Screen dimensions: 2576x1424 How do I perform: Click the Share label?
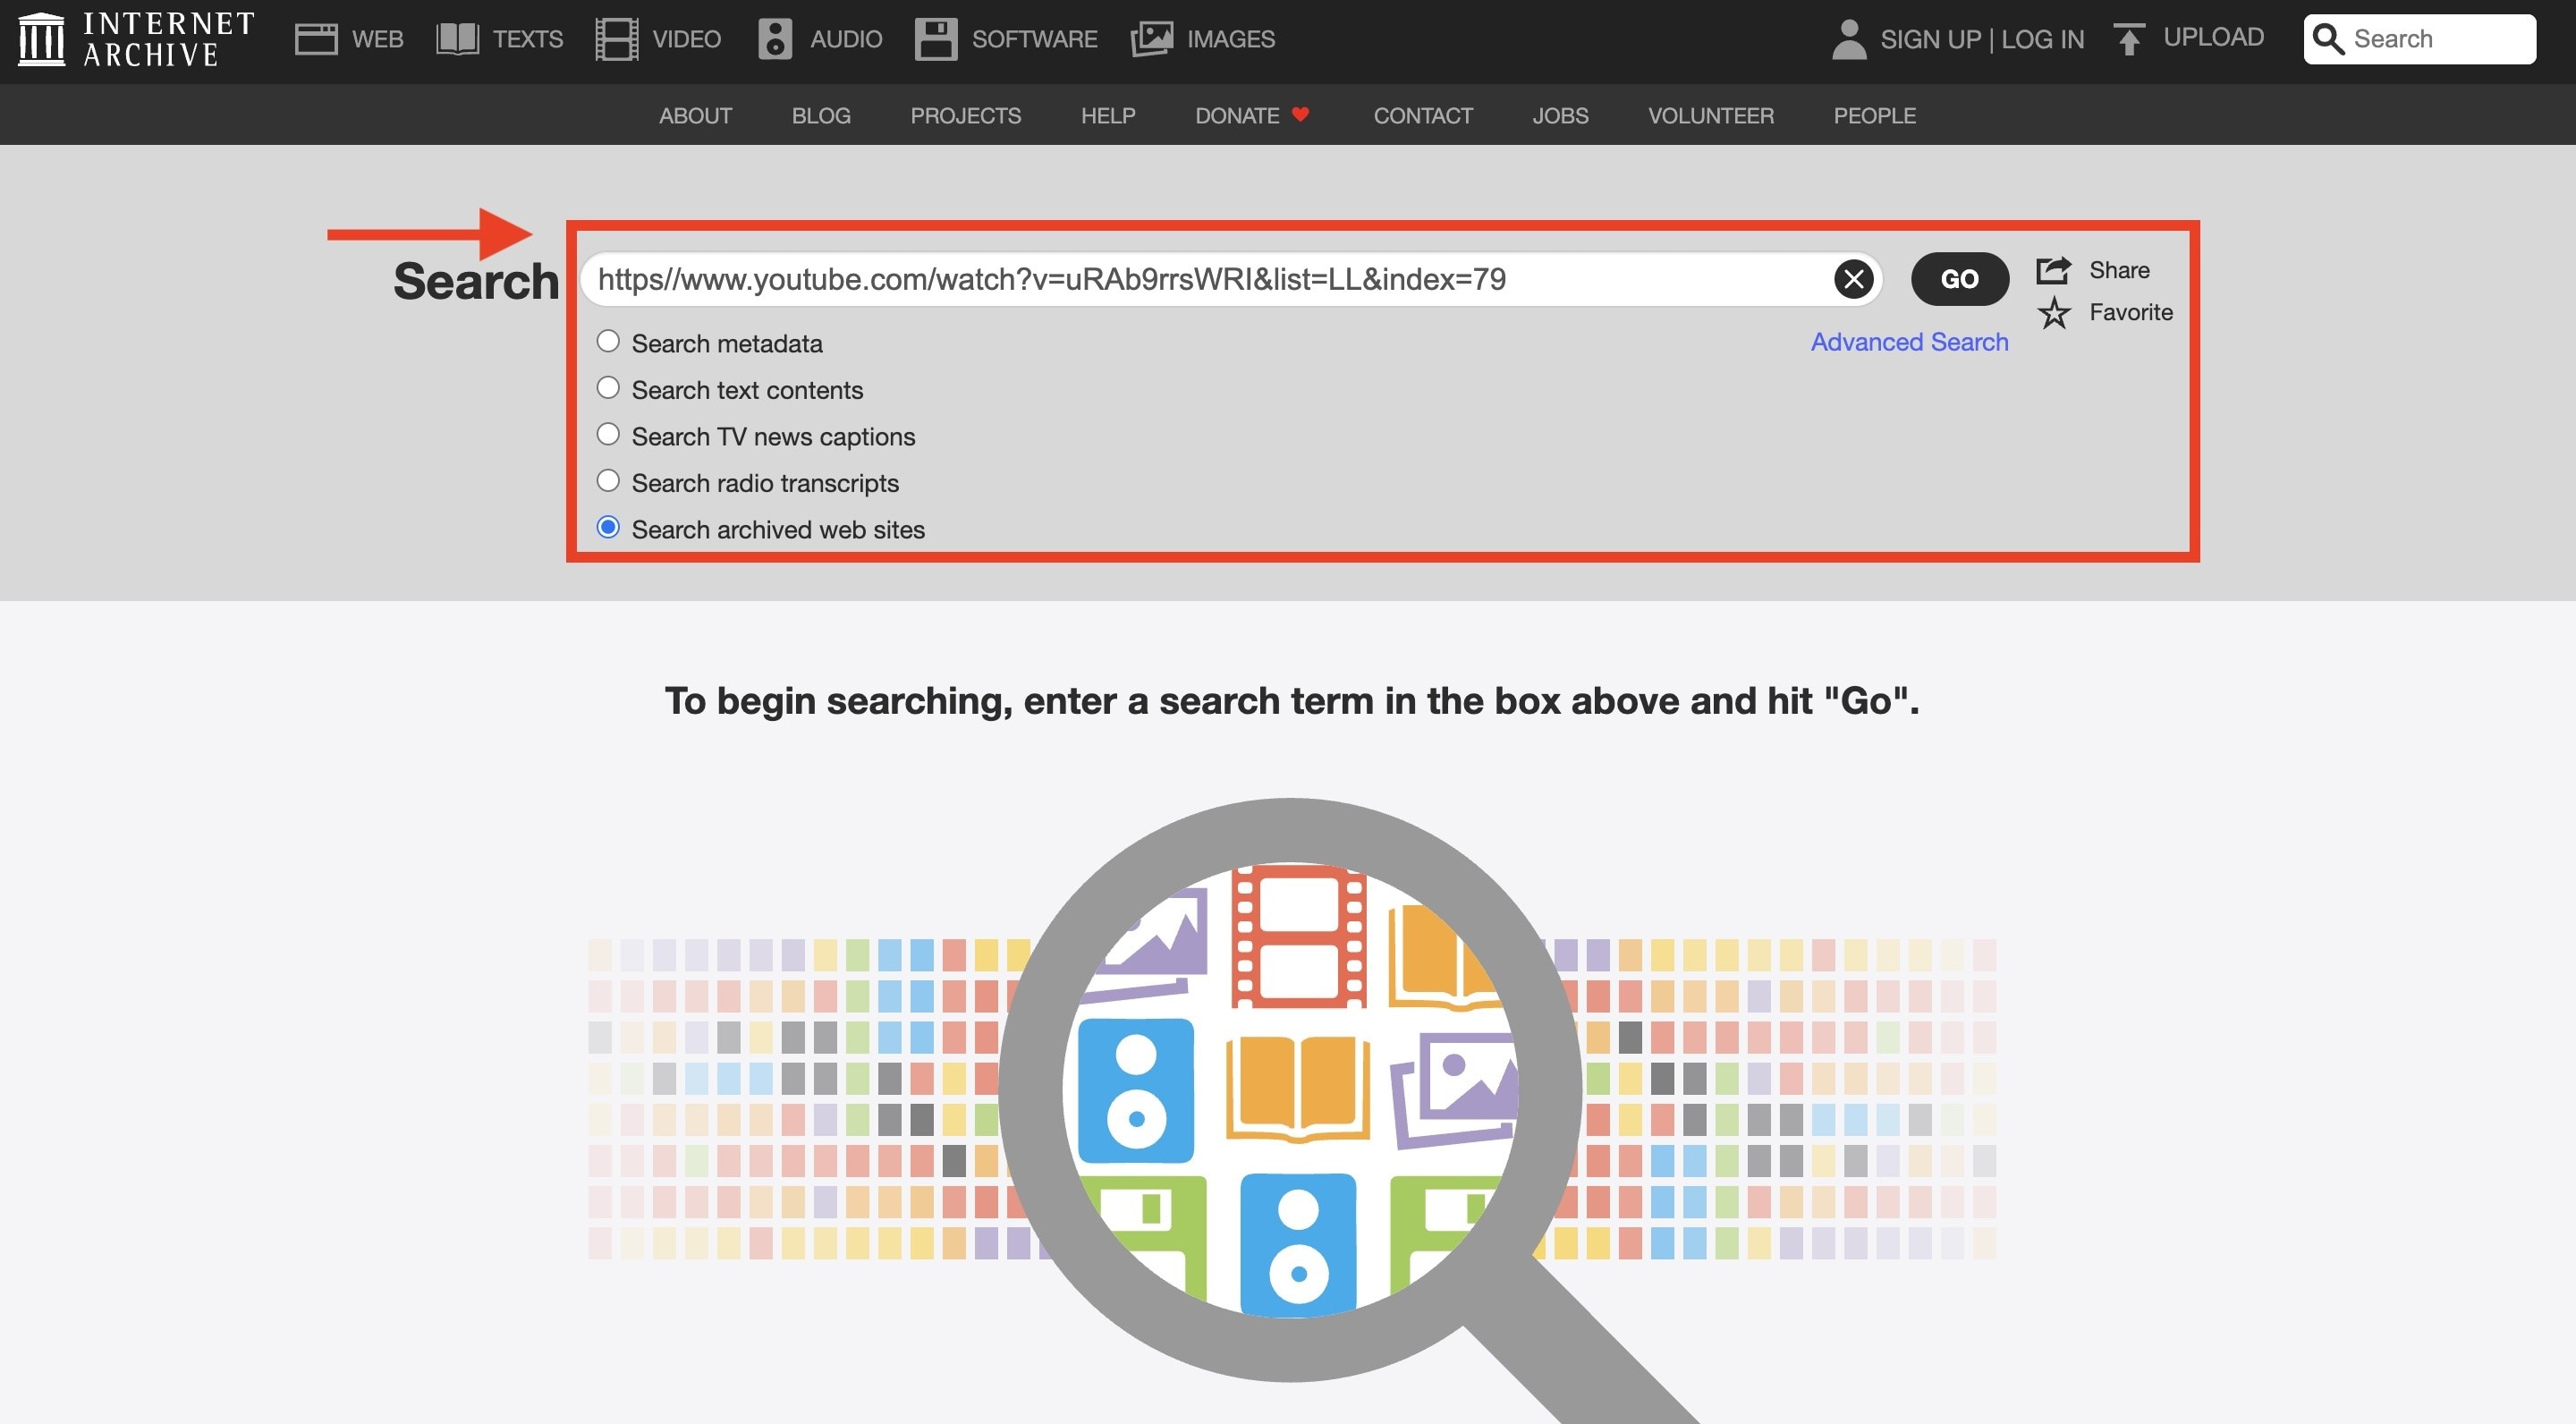tap(2119, 270)
